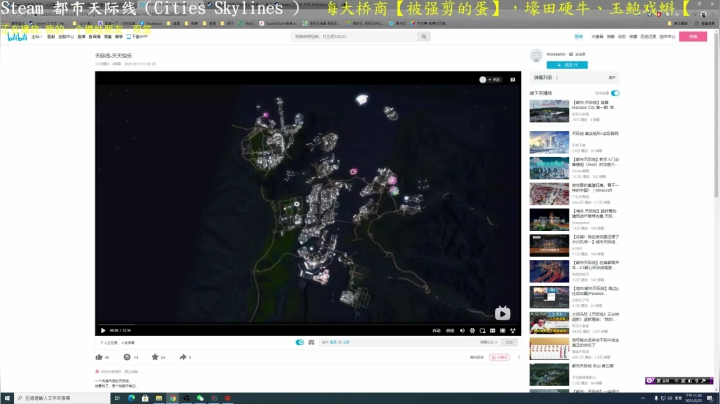
Task: Open File Explorer from the taskbar
Action: 159,398
